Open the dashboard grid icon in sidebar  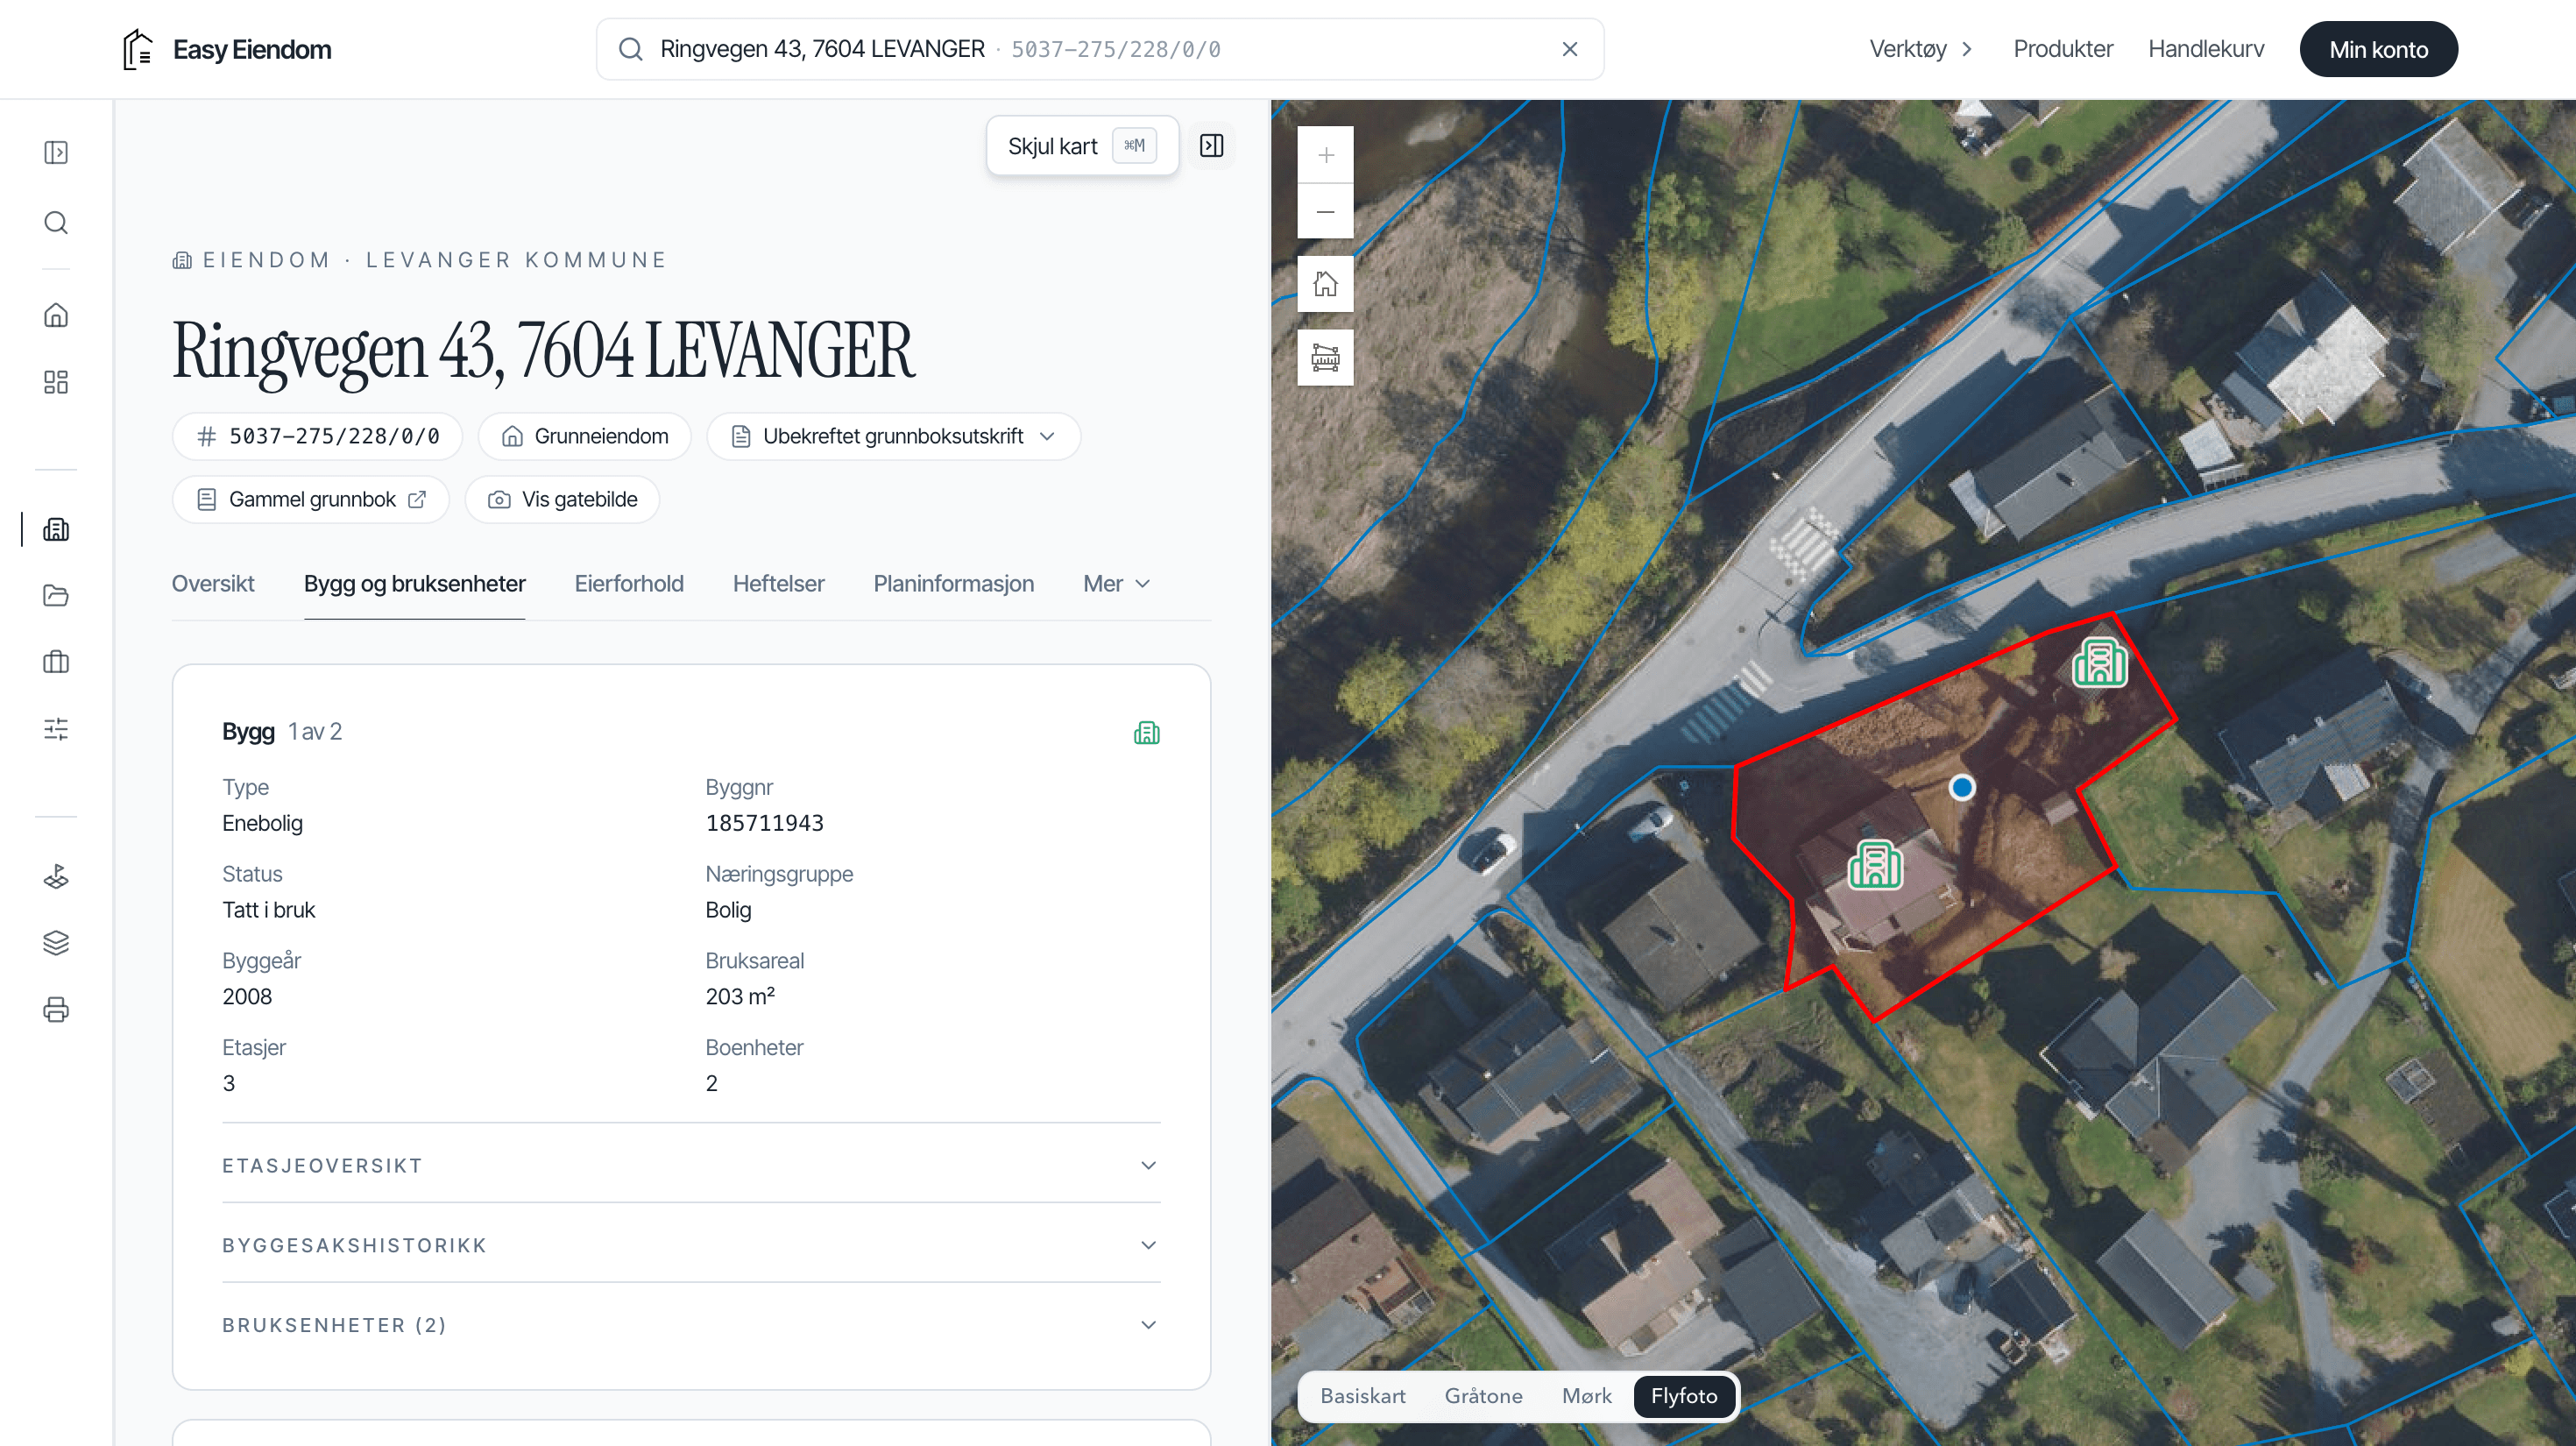(56, 382)
